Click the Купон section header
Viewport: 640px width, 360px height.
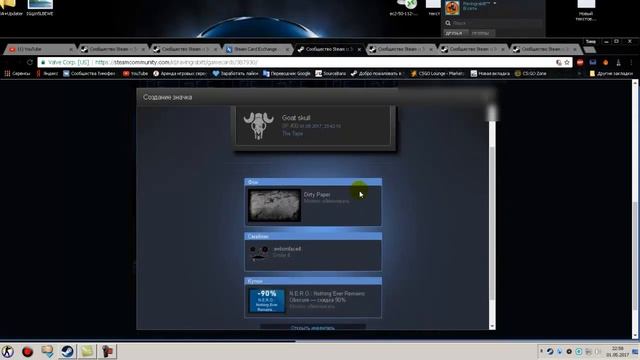(x=313, y=281)
